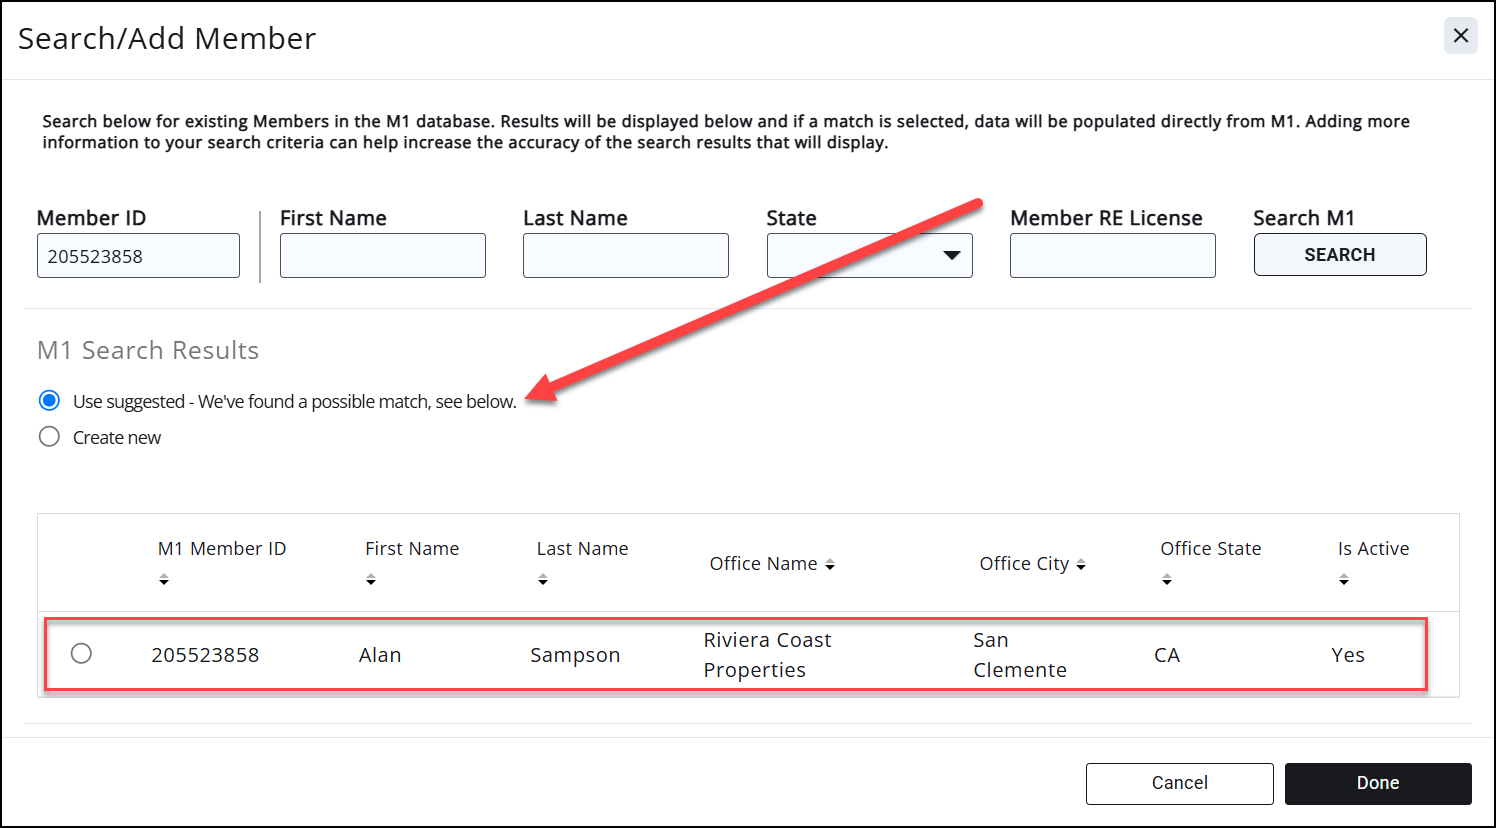Screen dimensions: 1496x828
Task: Click into the Member ID field
Action: (138, 256)
